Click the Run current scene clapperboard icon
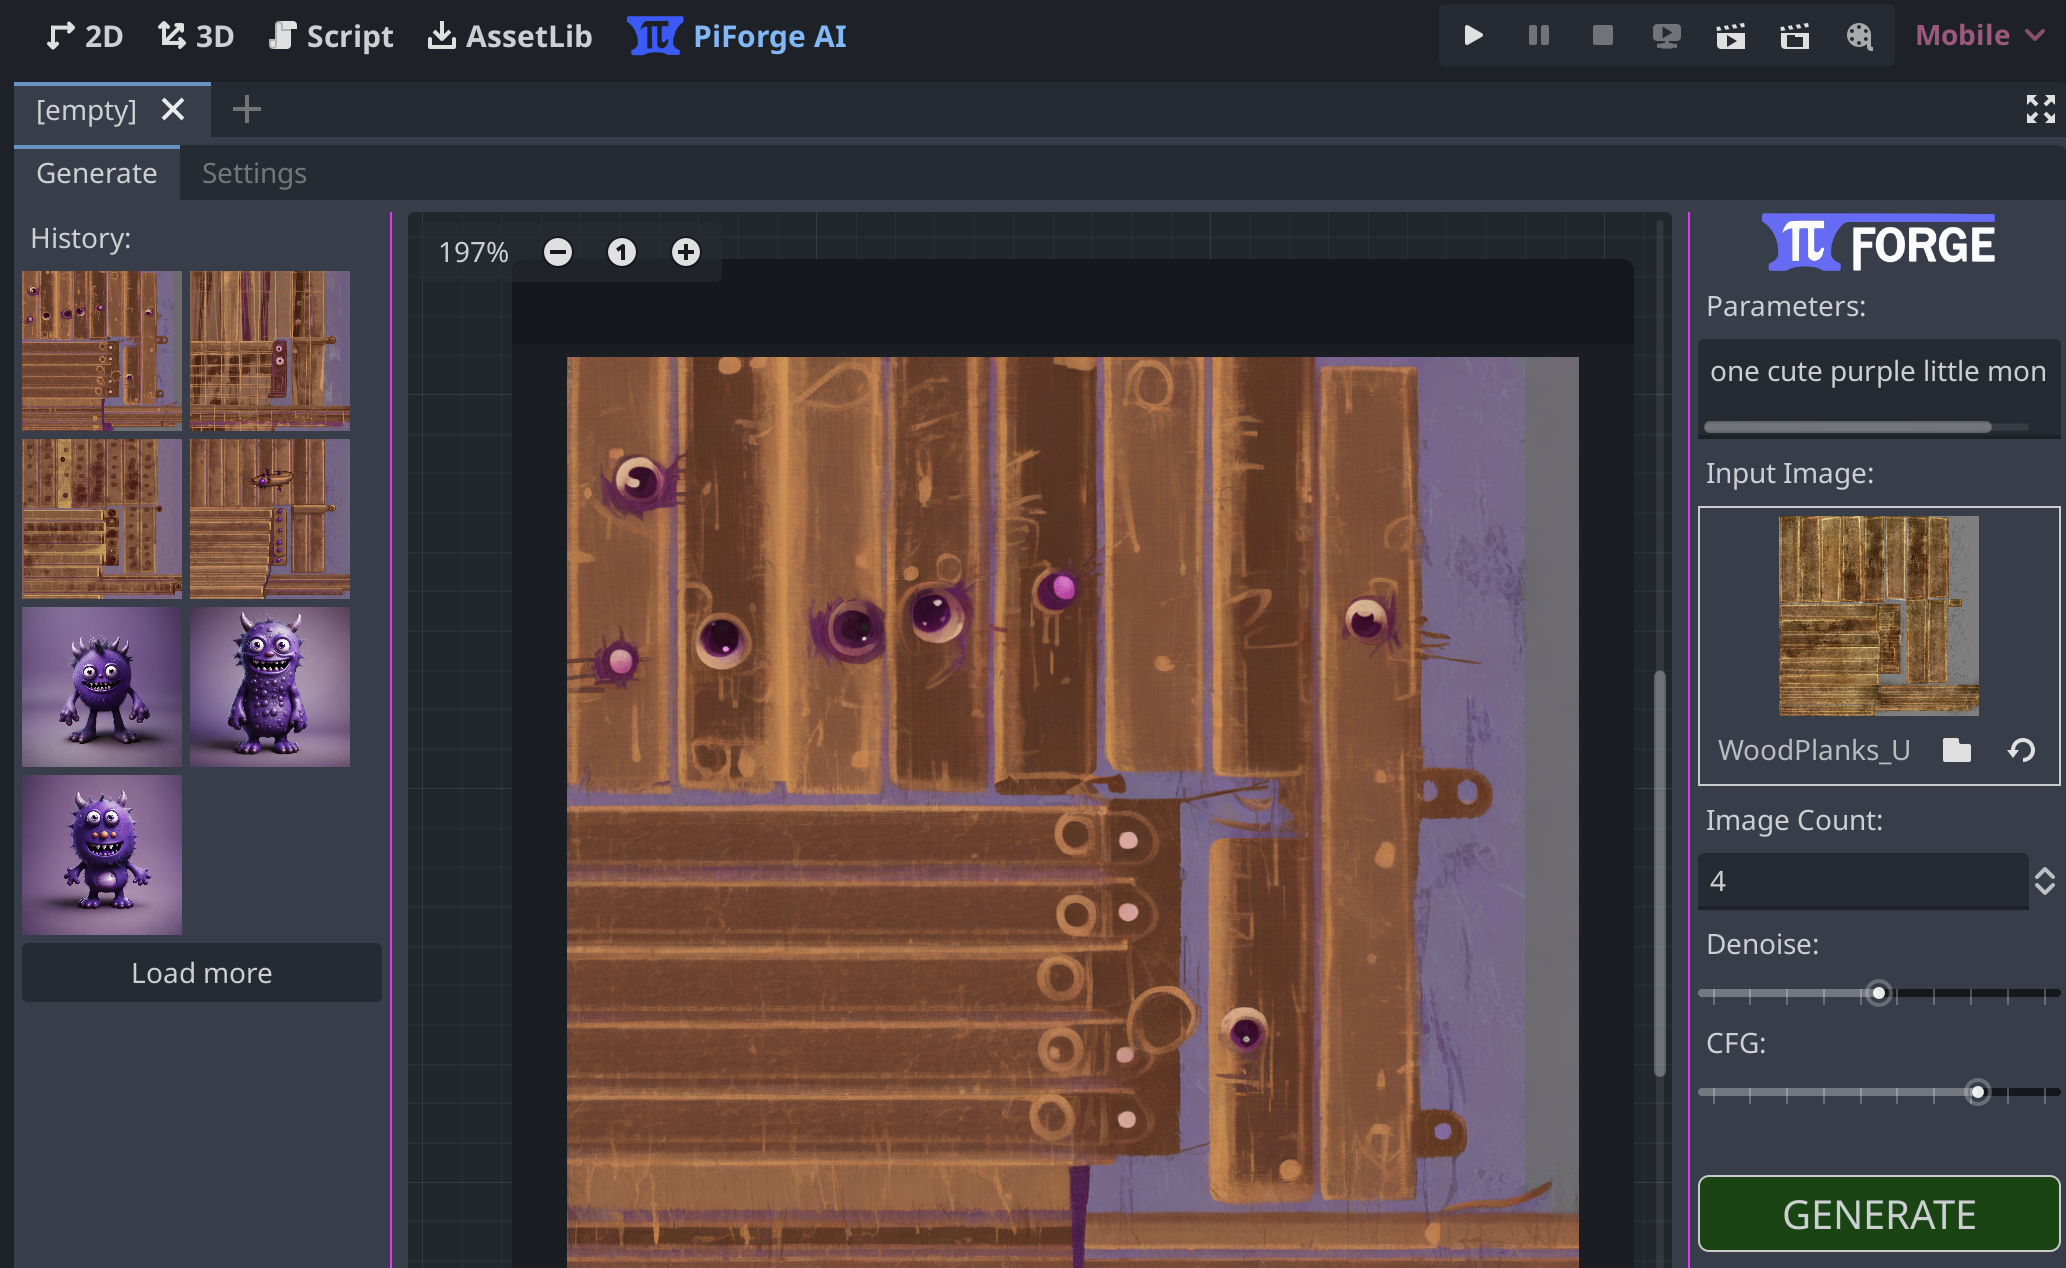The image size is (2066, 1268). click(1730, 36)
